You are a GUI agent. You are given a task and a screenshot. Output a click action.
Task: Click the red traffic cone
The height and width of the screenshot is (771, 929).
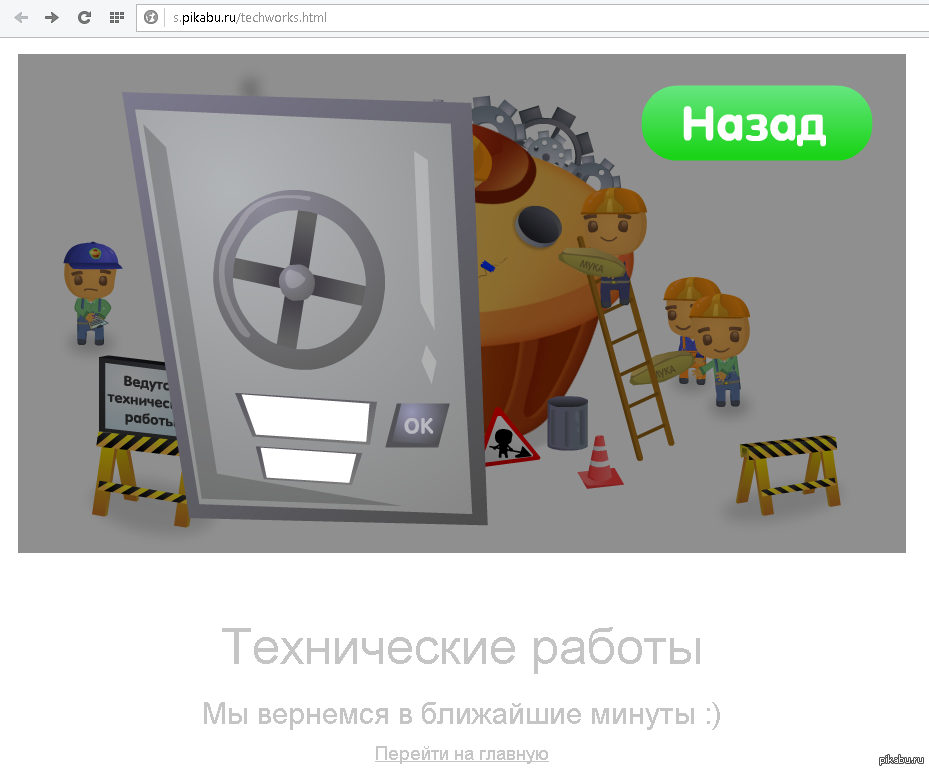point(600,462)
